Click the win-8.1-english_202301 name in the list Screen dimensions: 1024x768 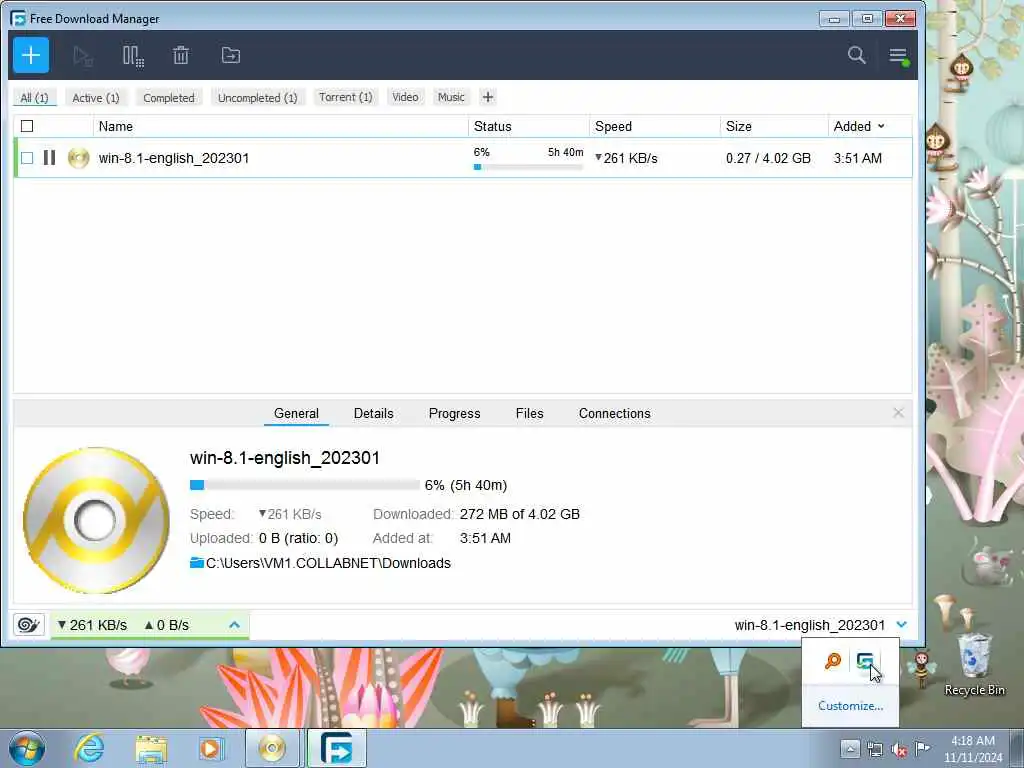(174, 158)
